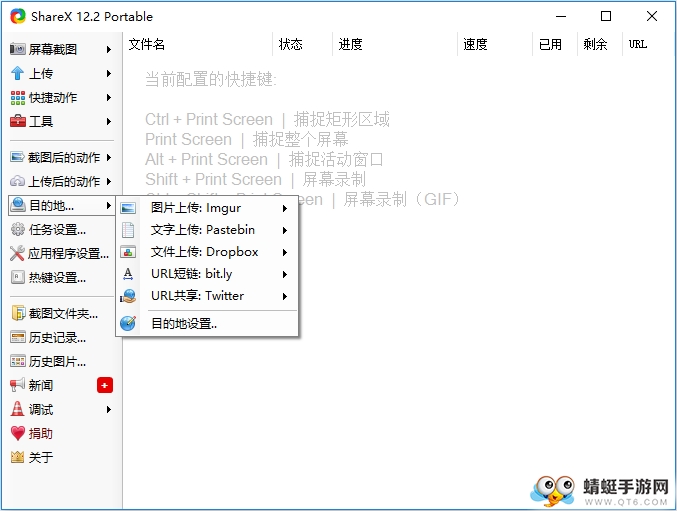The width and height of the screenshot is (677, 511).
Task: Sort by 剩余 column header
Action: (600, 44)
